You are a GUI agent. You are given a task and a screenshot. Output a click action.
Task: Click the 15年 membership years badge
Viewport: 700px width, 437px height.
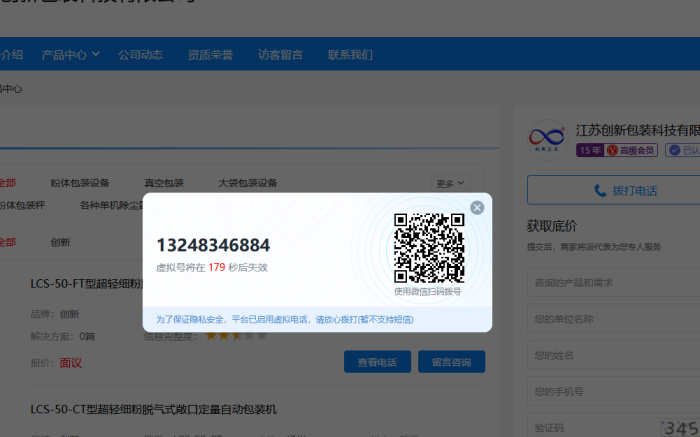coord(589,150)
